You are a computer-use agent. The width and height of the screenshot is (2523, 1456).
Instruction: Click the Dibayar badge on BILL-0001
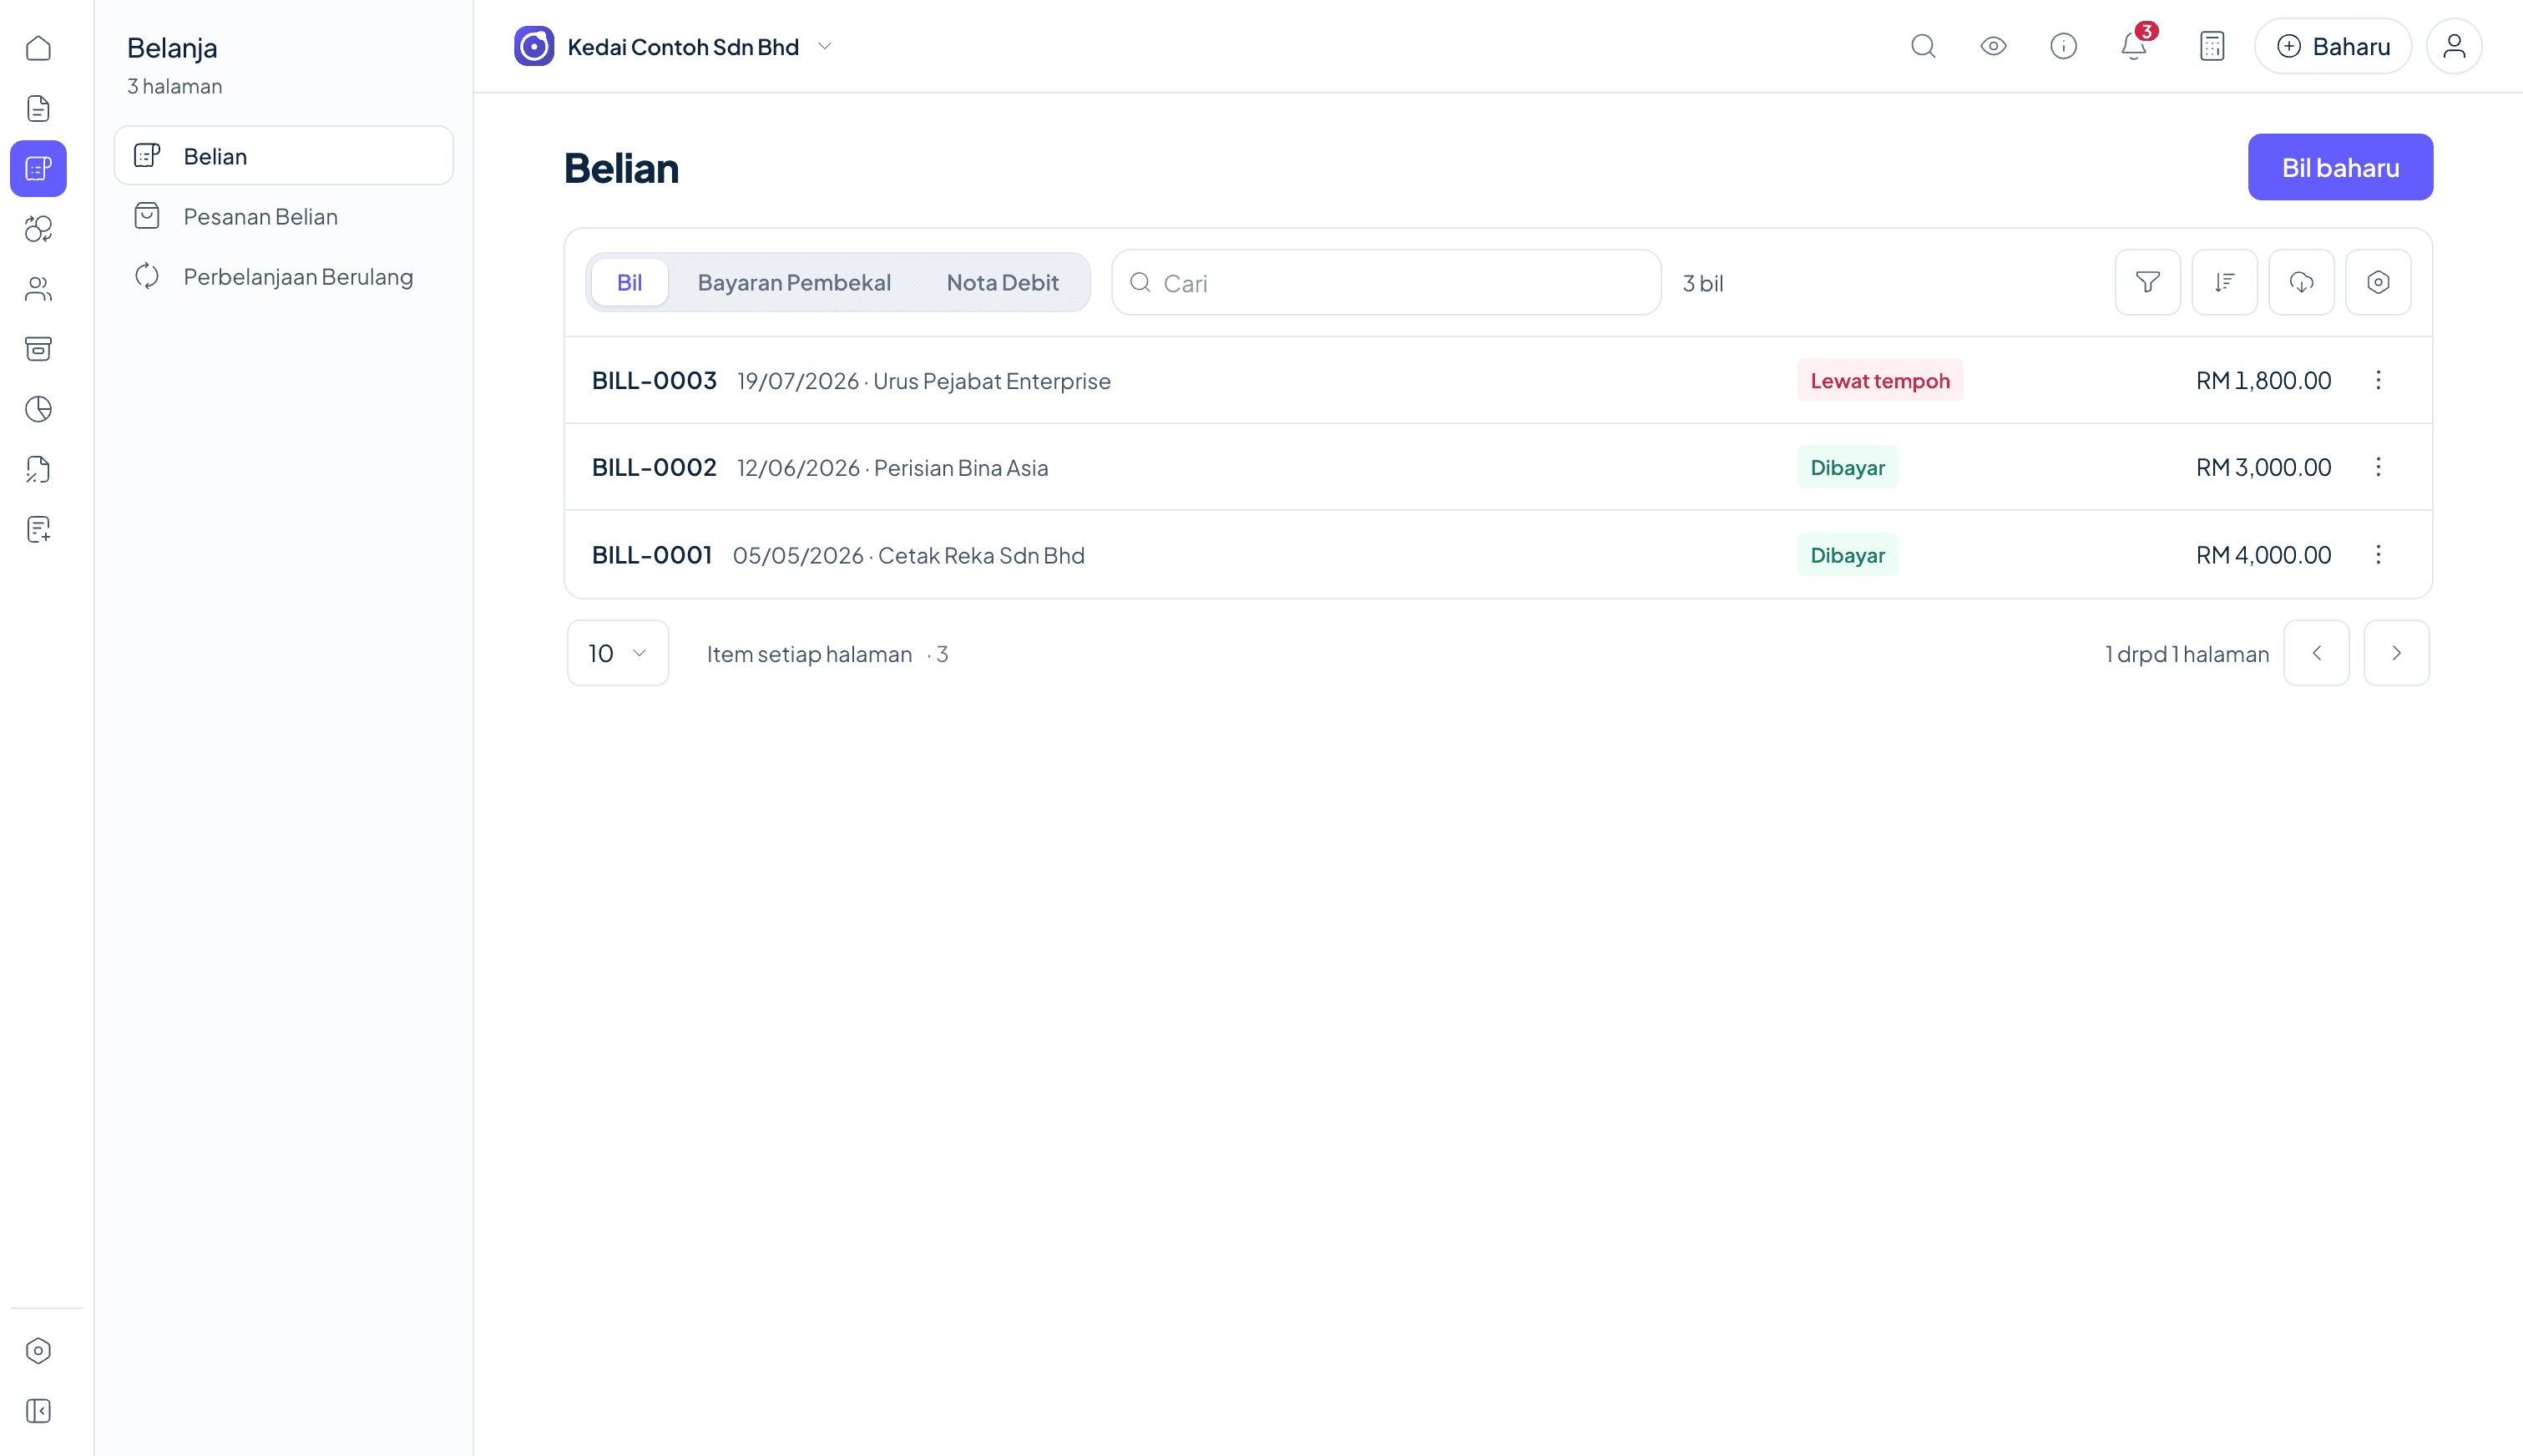(1847, 554)
